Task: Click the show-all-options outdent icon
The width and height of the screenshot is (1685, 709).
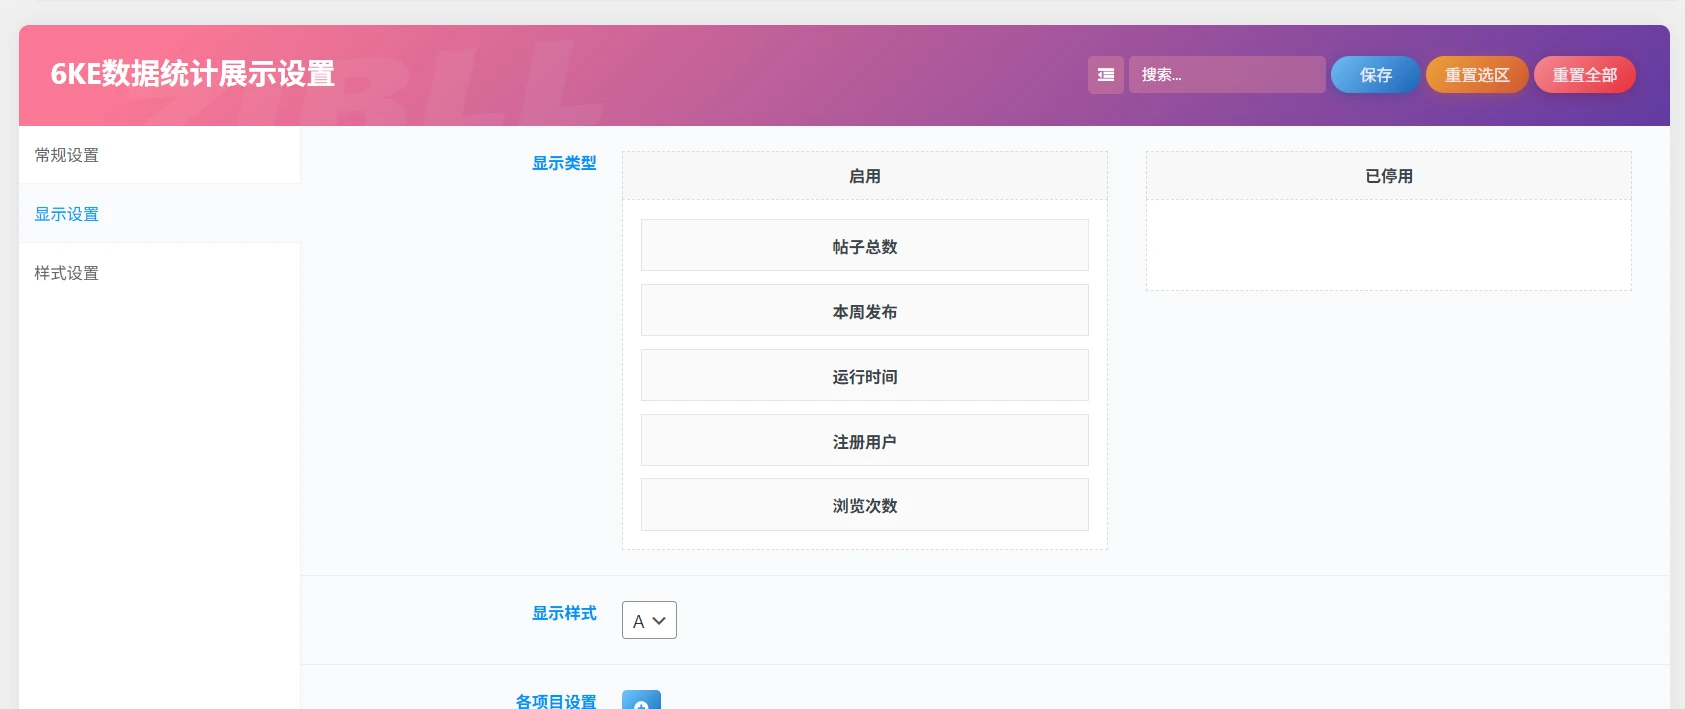Action: 1105,75
